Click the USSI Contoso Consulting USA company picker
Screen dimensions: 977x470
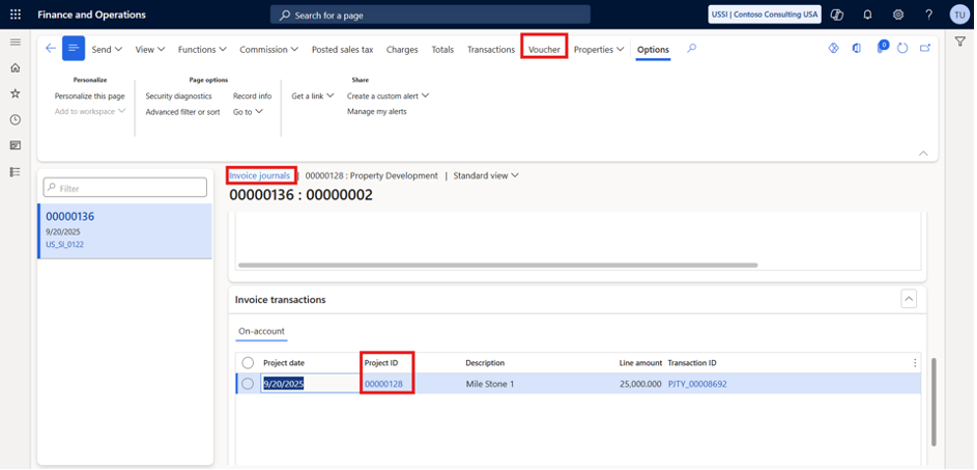pos(765,14)
